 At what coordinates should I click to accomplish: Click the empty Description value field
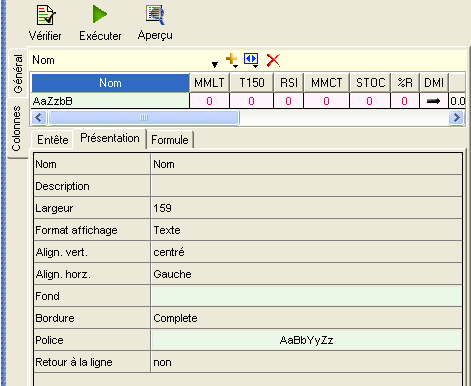tap(306, 186)
